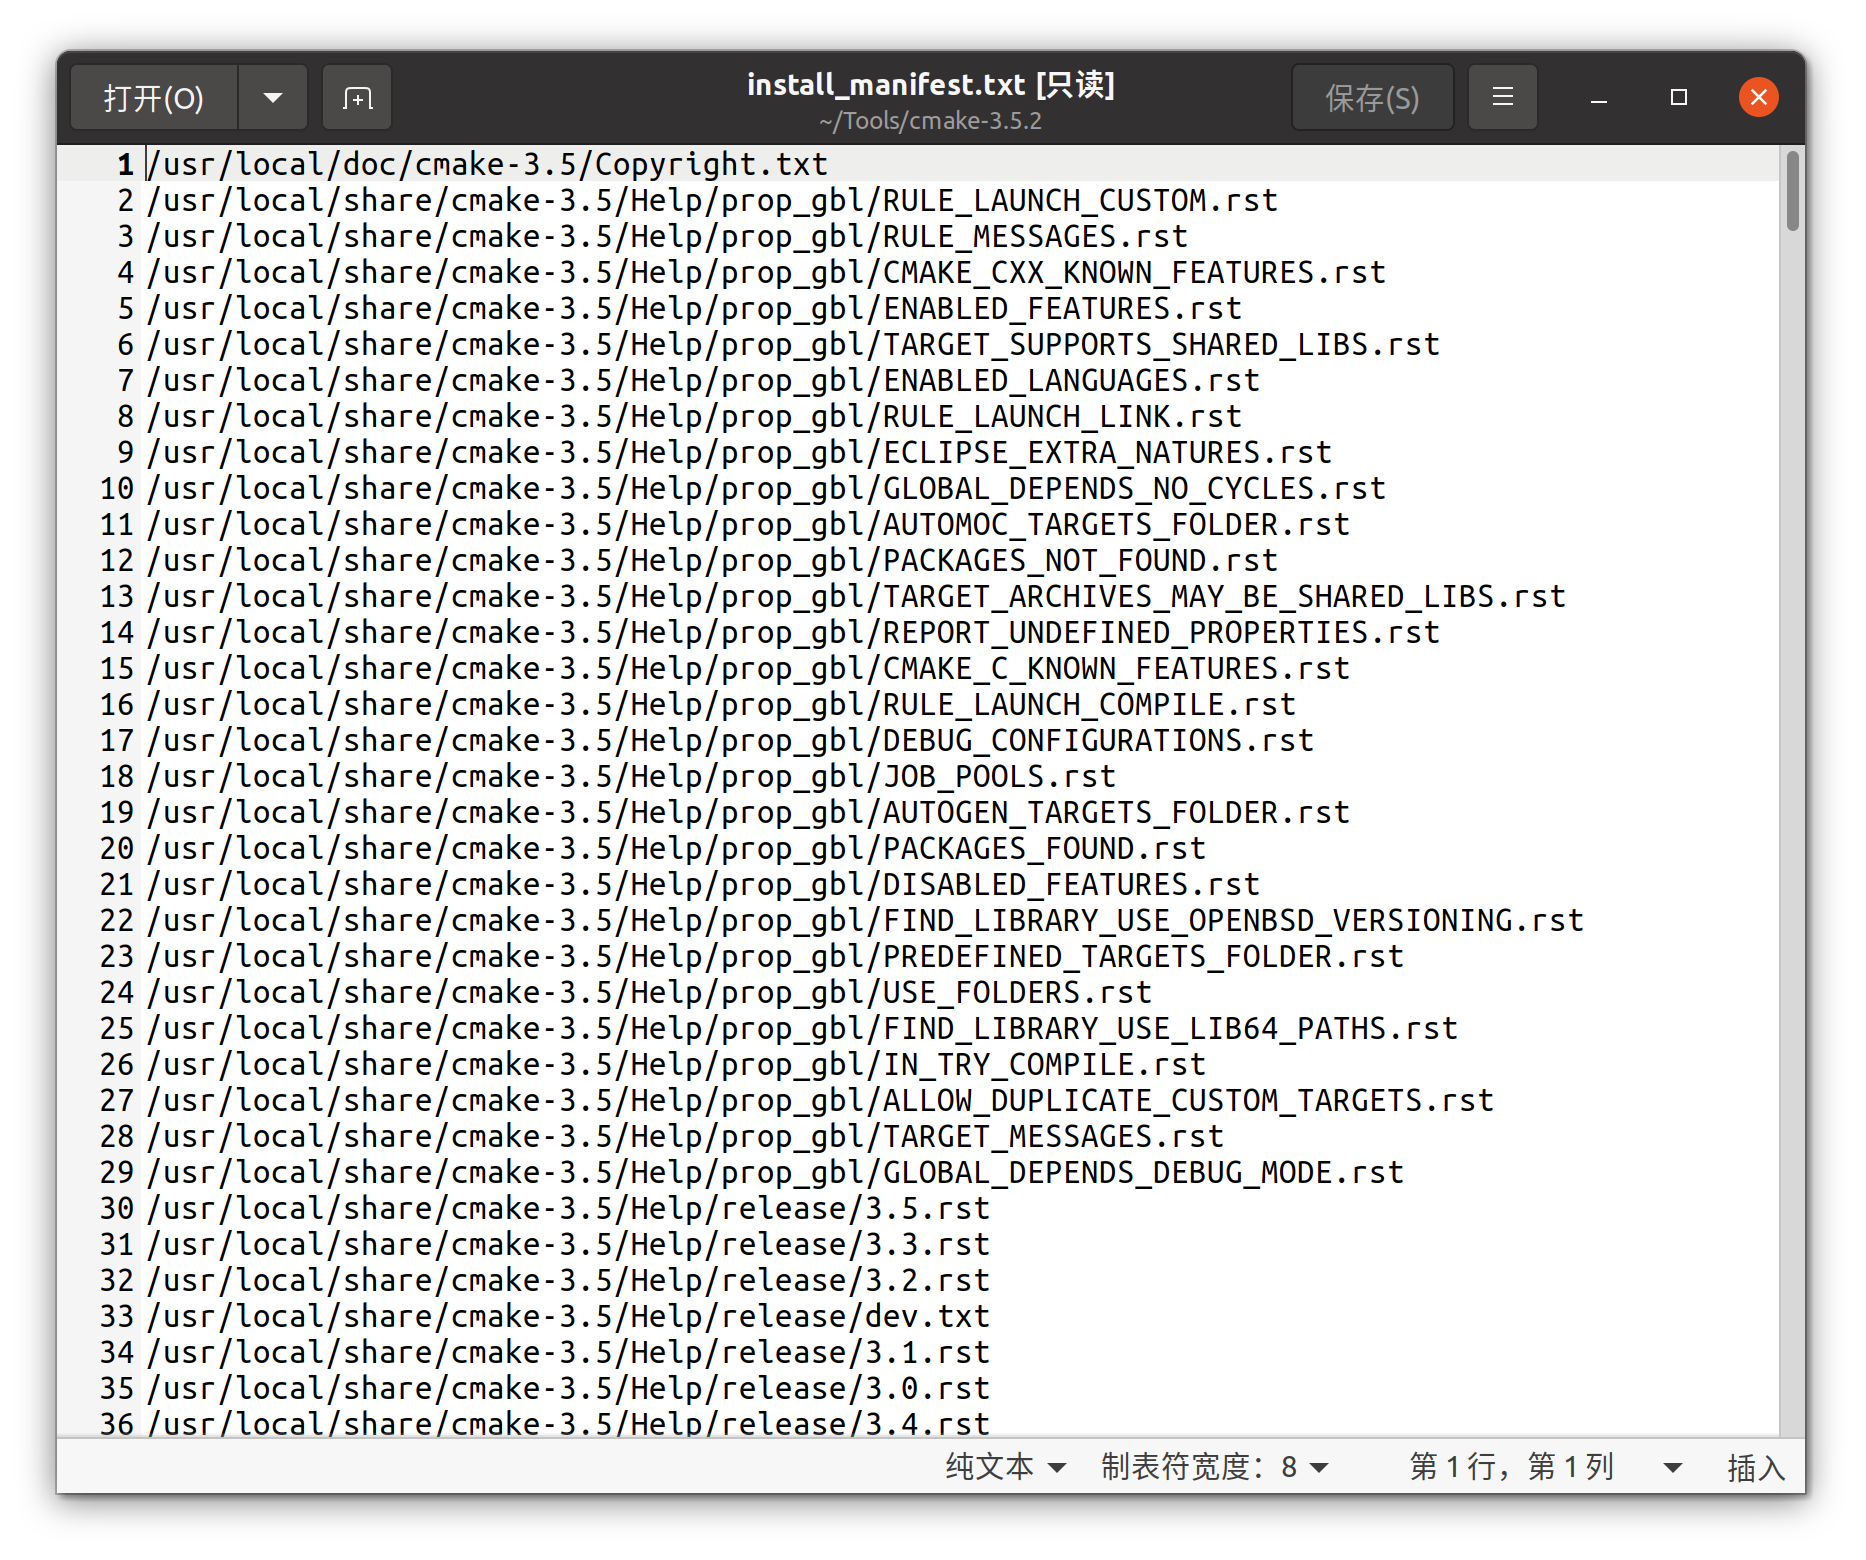Click the line ending with 3.5.rst

click(565, 1208)
